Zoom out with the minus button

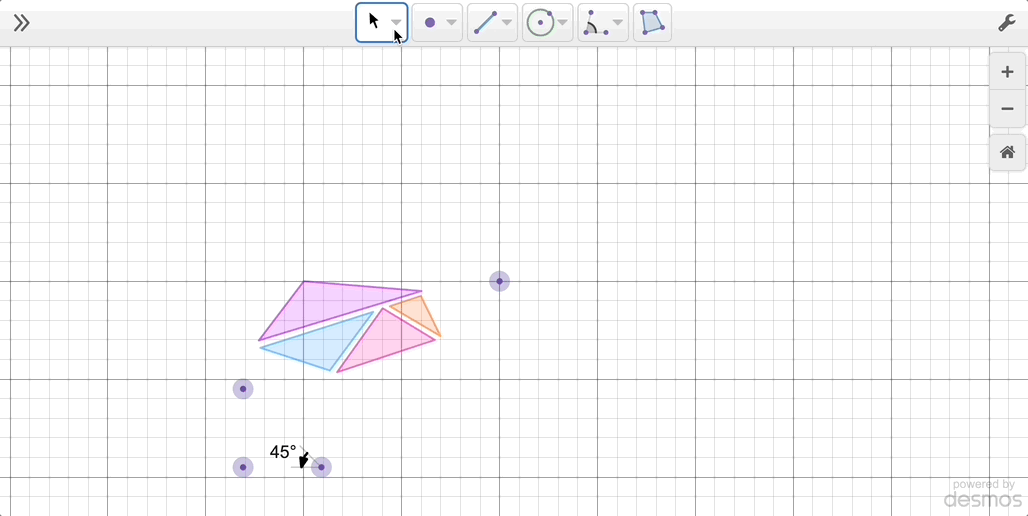coord(1007,109)
